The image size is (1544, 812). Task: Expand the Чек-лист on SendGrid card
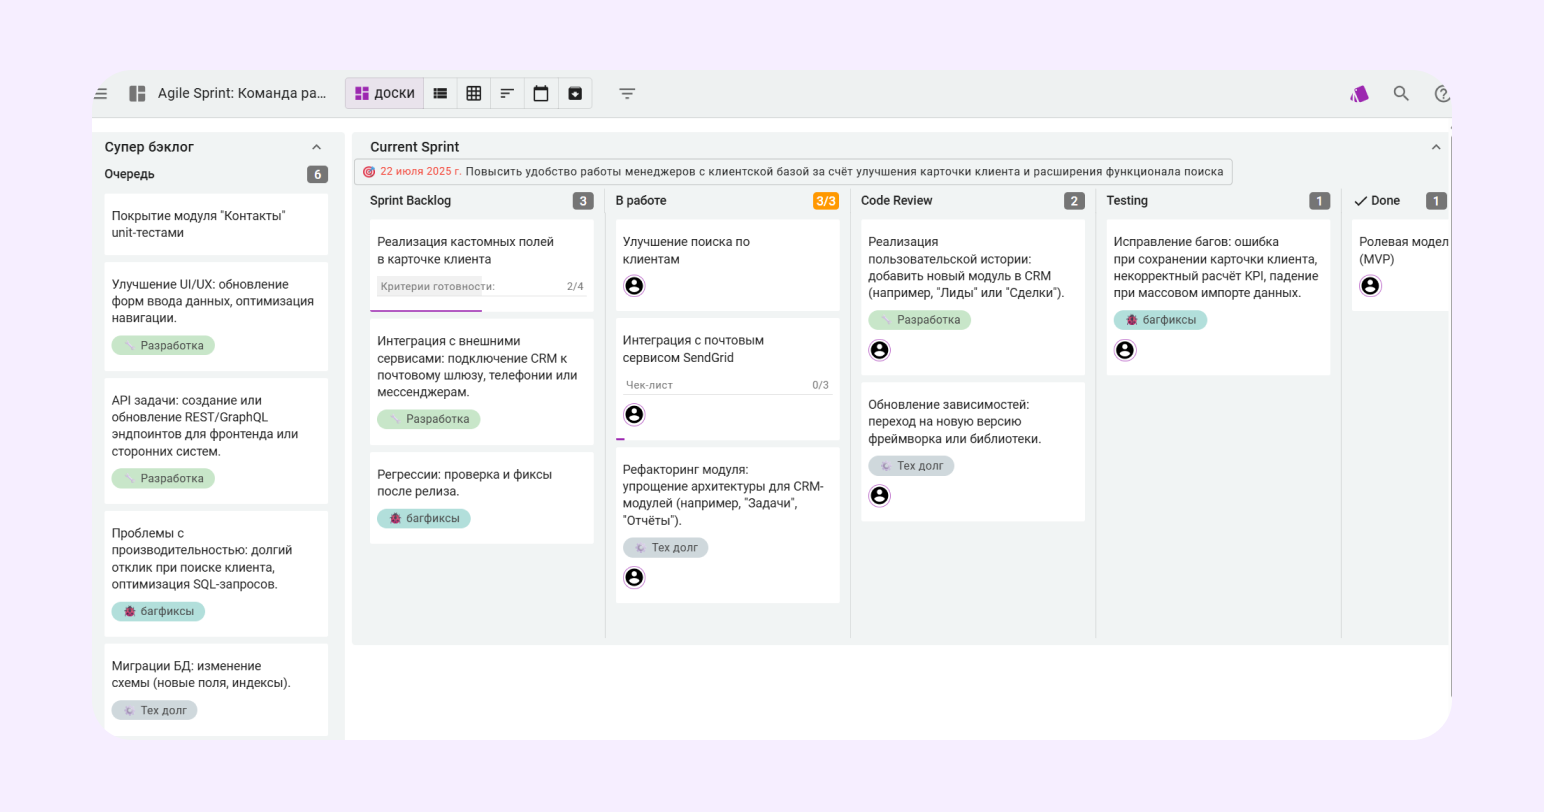point(726,385)
